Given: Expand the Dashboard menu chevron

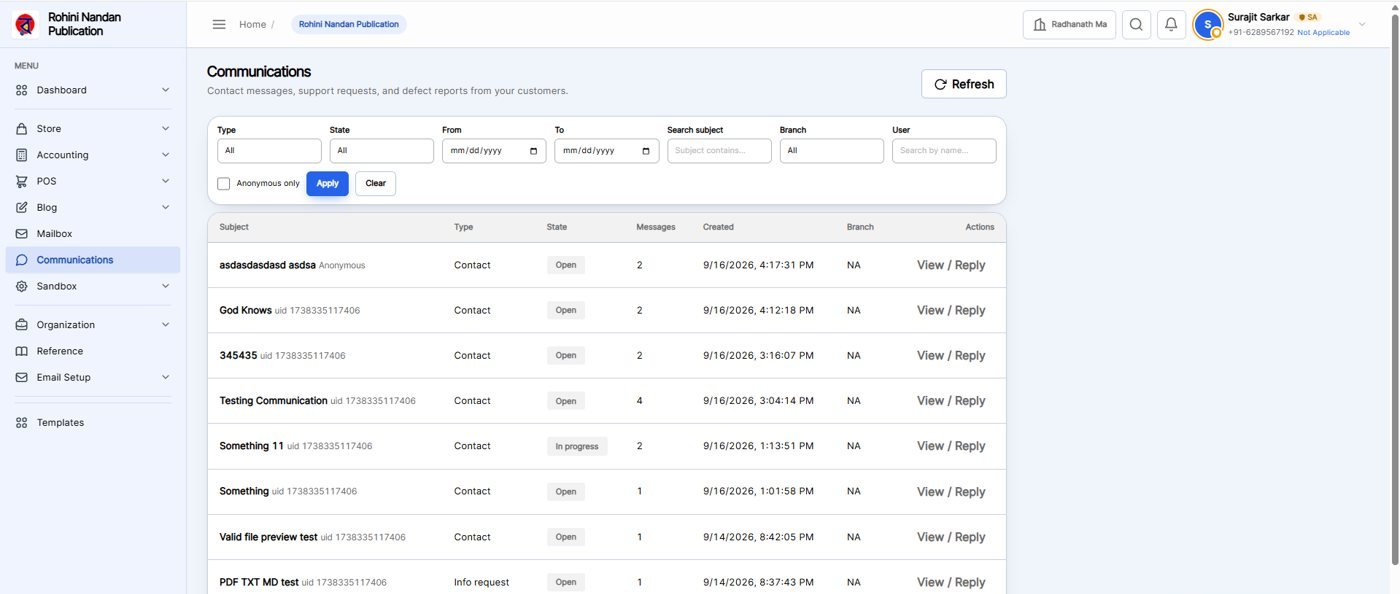Looking at the screenshot, I should pyautogui.click(x=166, y=90).
